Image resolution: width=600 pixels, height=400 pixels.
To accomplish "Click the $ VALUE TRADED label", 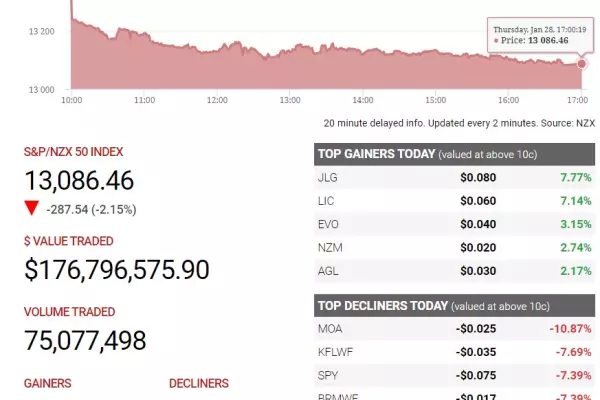I will pos(68,241).
